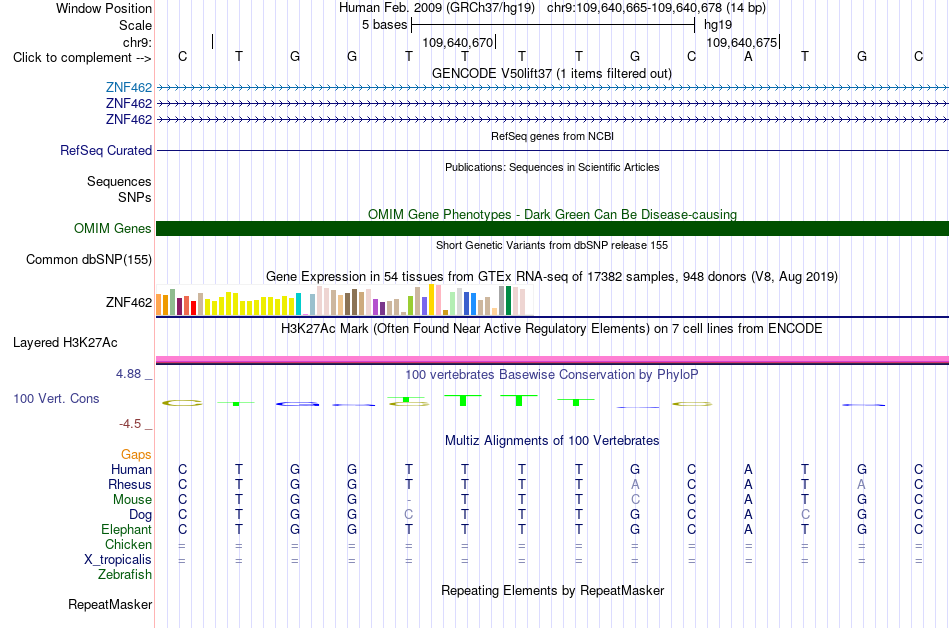The image size is (950, 628).
Task: Click the 100 Vert. Cons label
Action: point(56,398)
